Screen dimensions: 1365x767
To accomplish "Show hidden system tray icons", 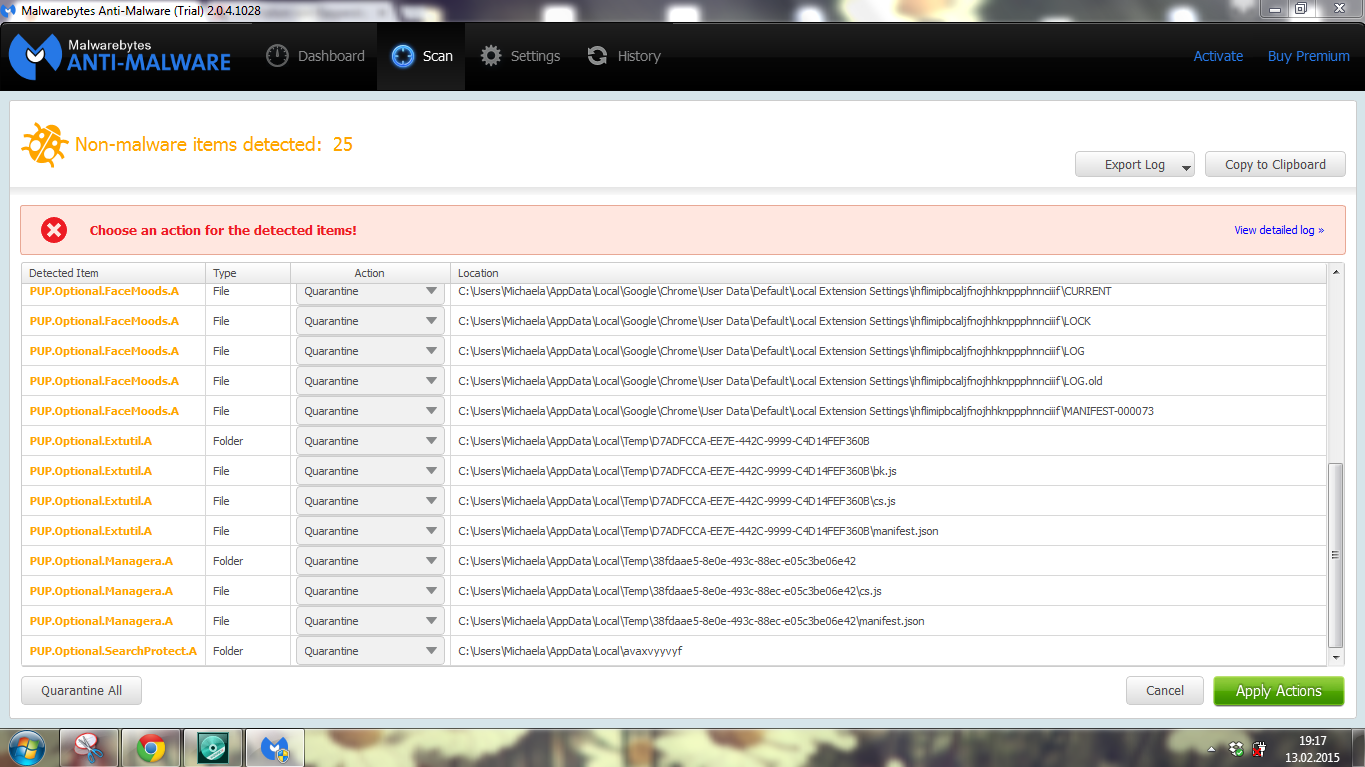I will [x=1212, y=748].
